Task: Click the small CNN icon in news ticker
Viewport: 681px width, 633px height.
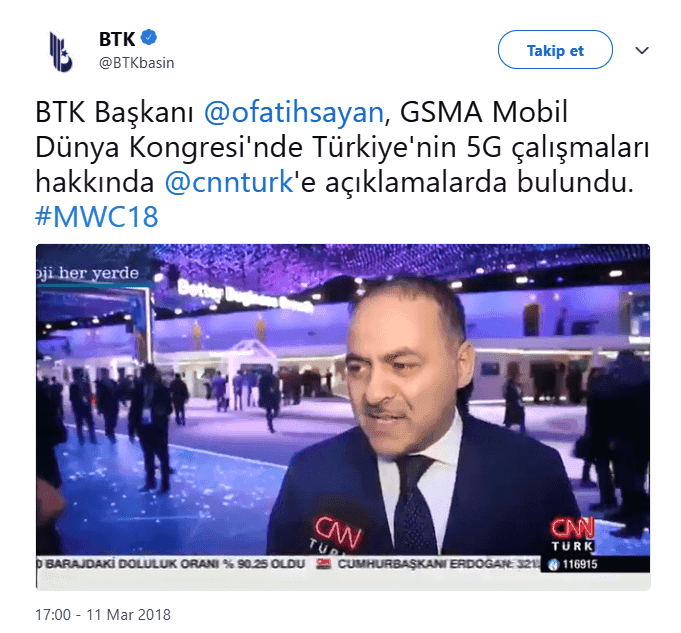Action: pyautogui.click(x=323, y=564)
